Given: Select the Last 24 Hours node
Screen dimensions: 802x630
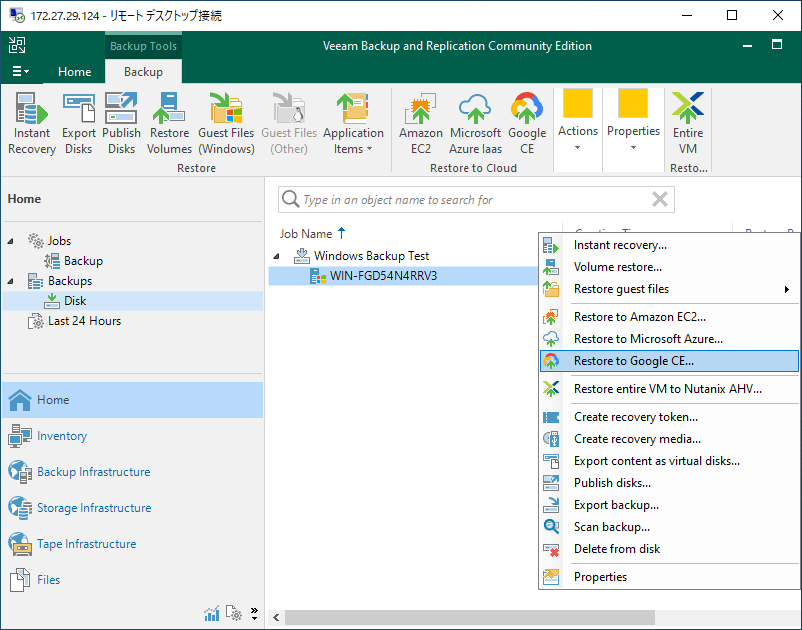Looking at the screenshot, I should coord(75,321).
